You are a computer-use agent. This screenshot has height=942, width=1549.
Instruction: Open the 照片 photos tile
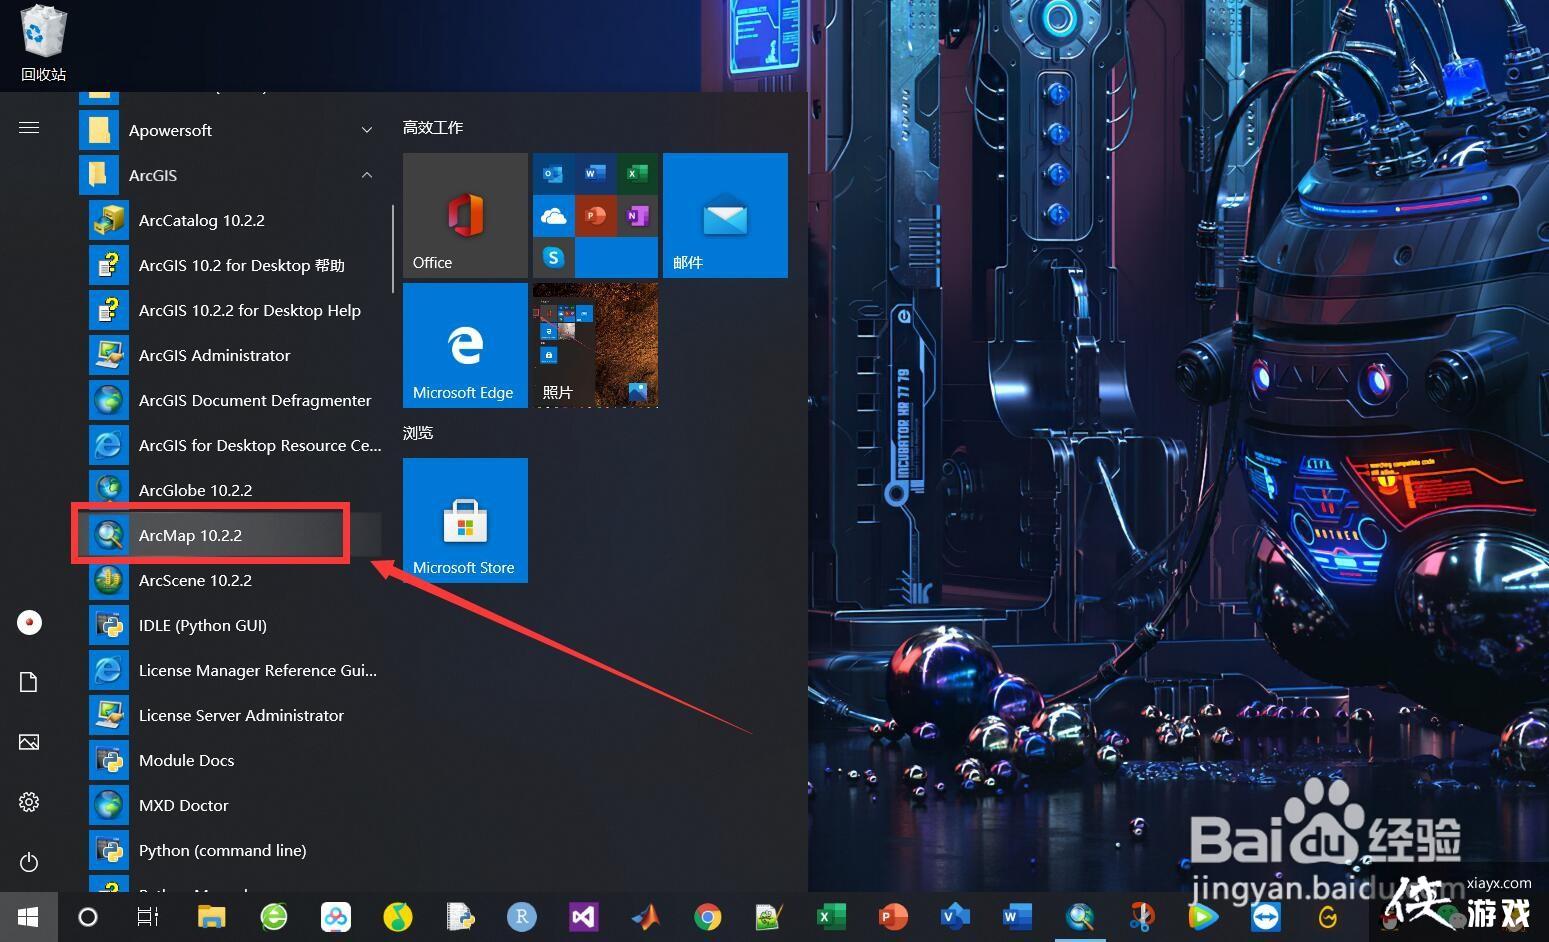[595, 345]
